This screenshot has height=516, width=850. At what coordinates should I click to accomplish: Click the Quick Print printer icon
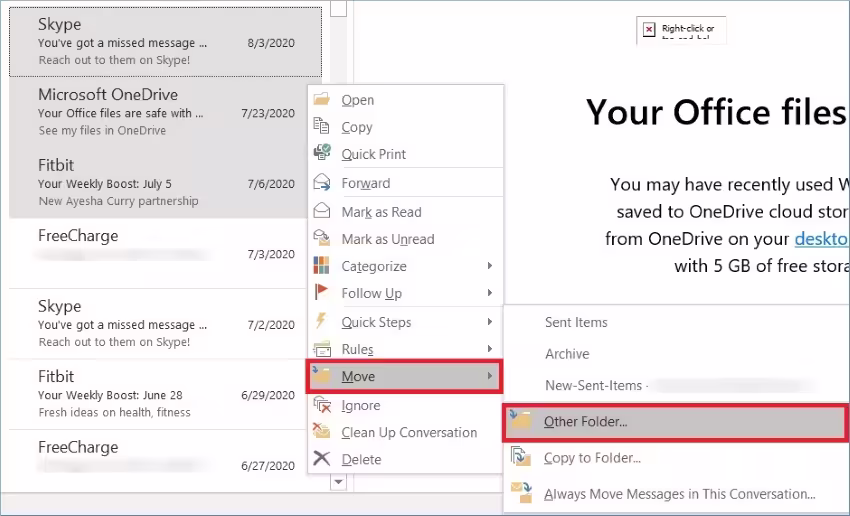click(x=322, y=153)
